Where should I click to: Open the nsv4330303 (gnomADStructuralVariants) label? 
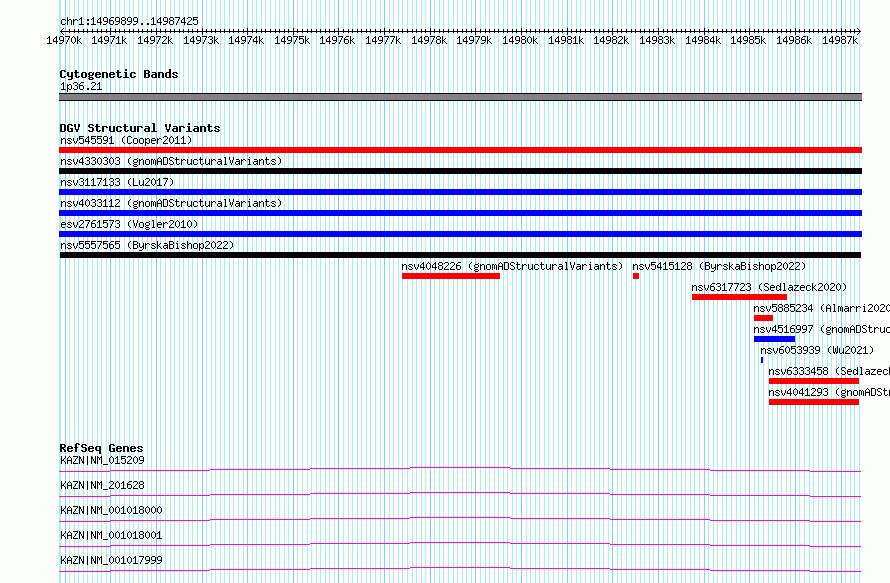(x=171, y=161)
